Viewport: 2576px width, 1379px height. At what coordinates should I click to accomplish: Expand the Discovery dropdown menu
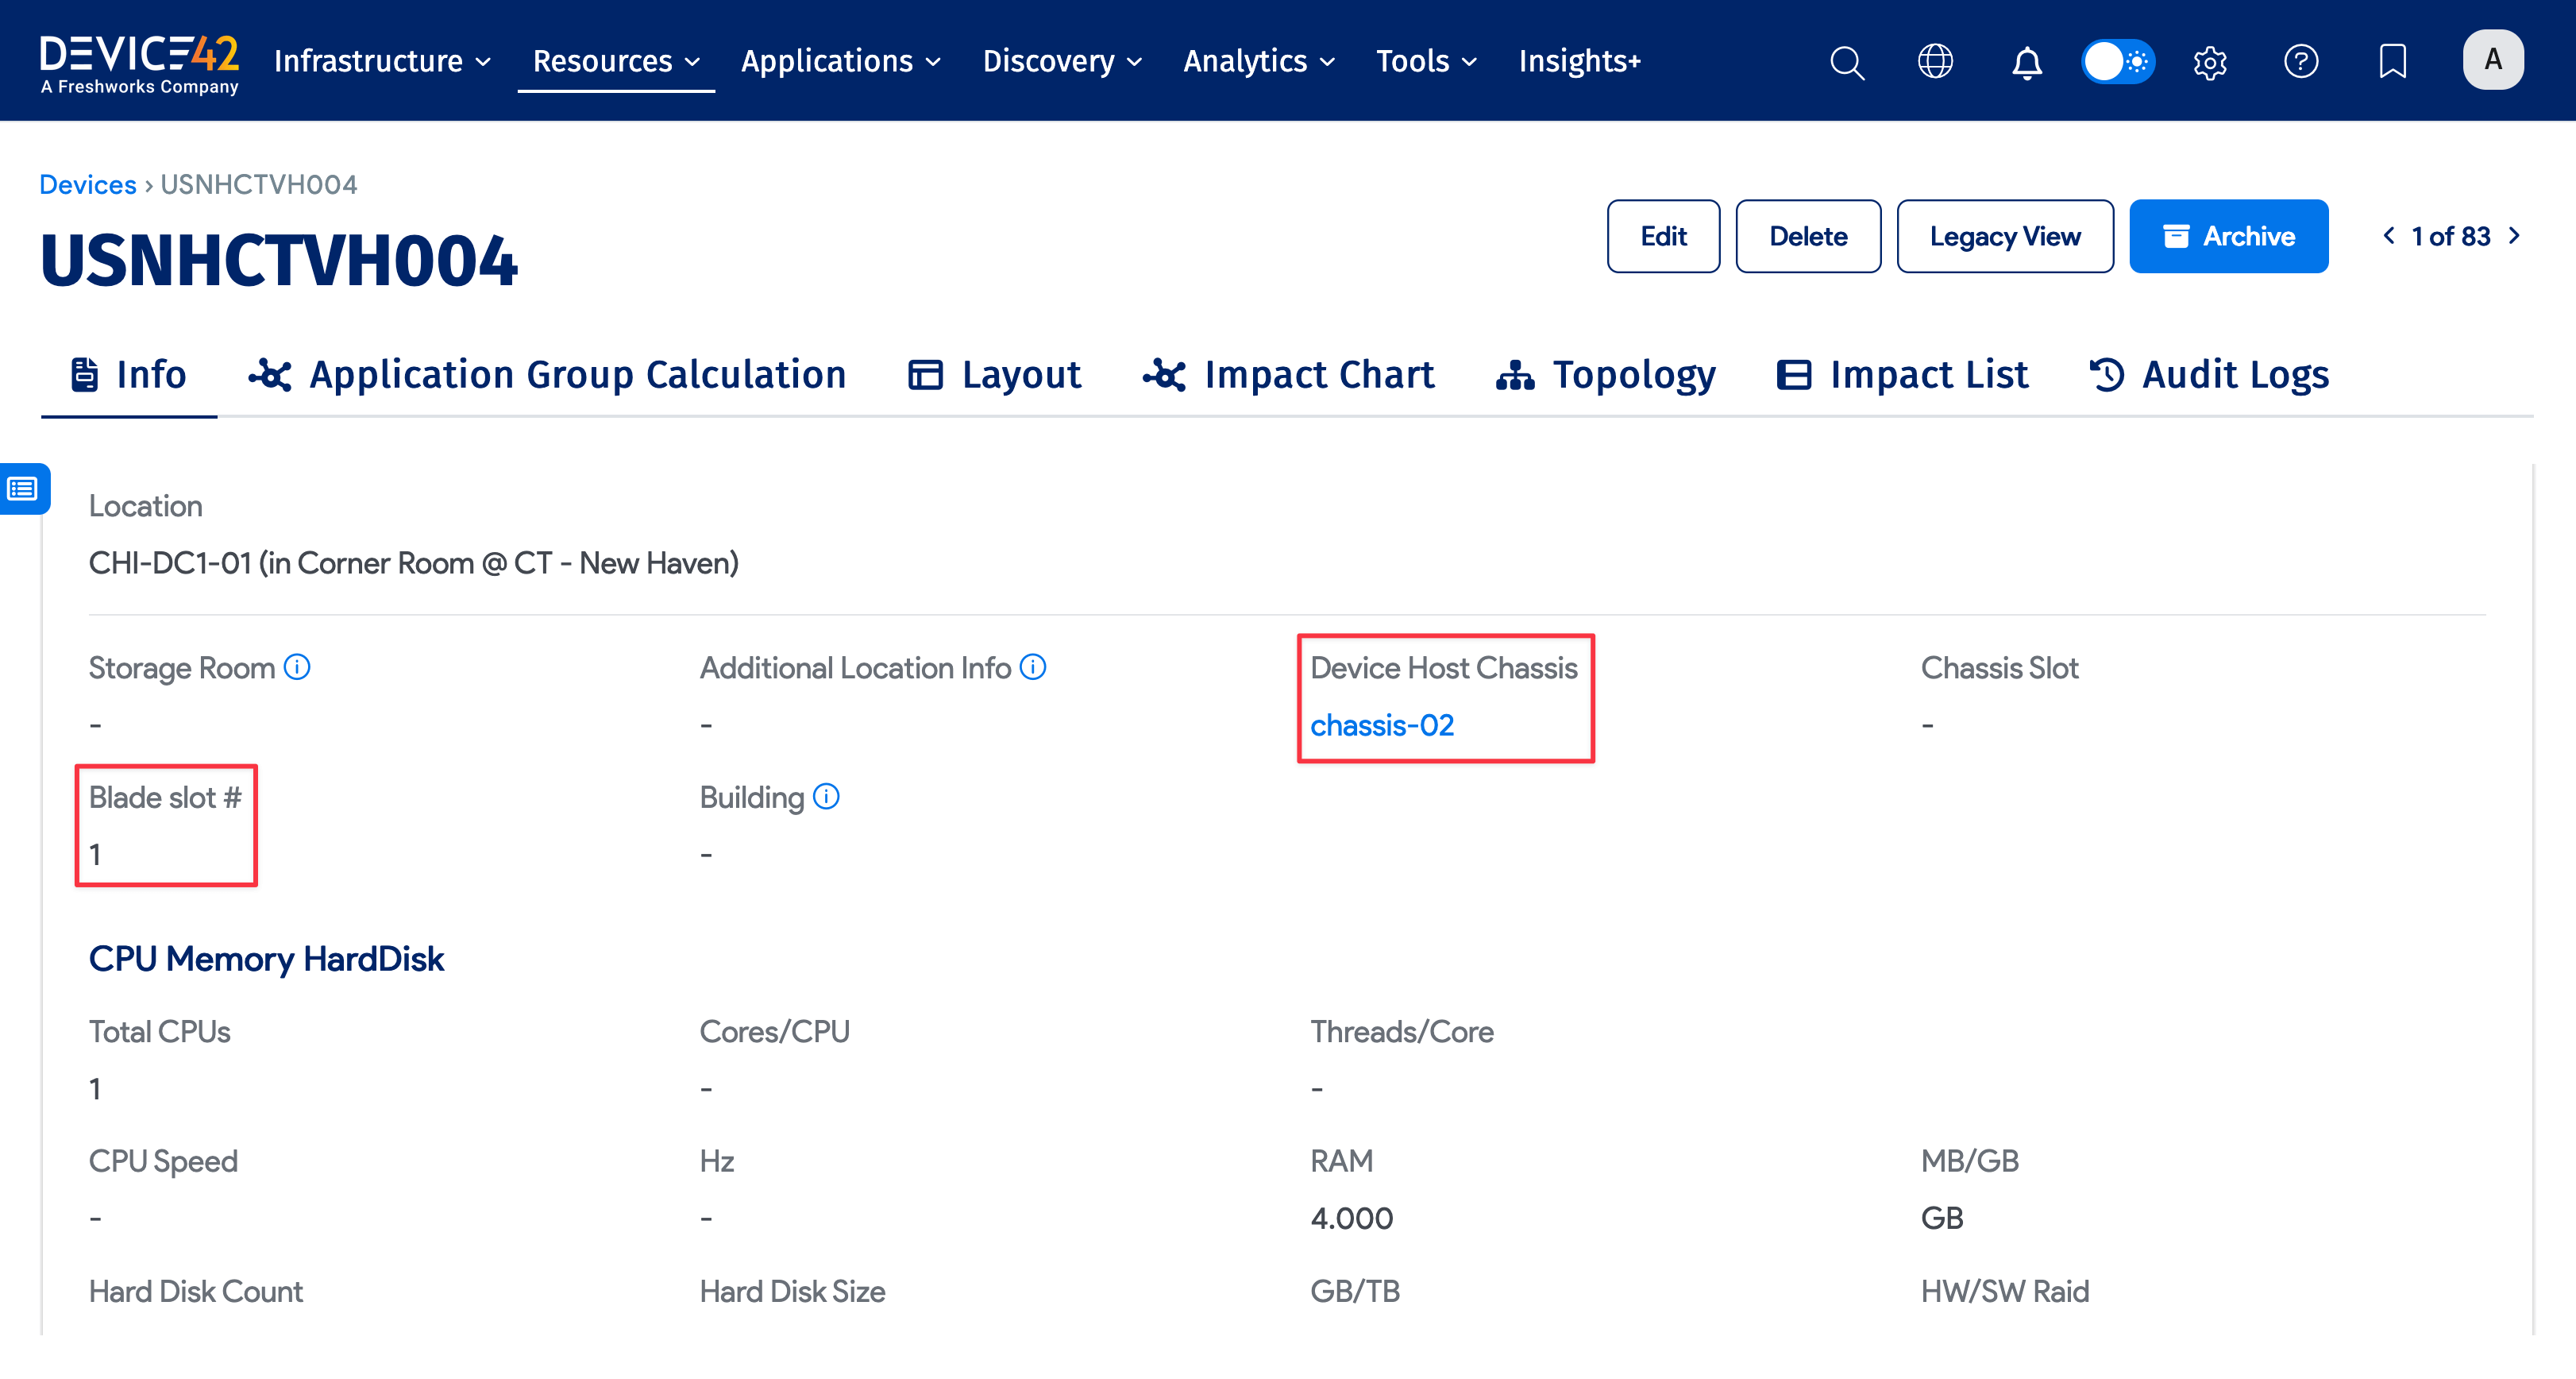click(1061, 61)
